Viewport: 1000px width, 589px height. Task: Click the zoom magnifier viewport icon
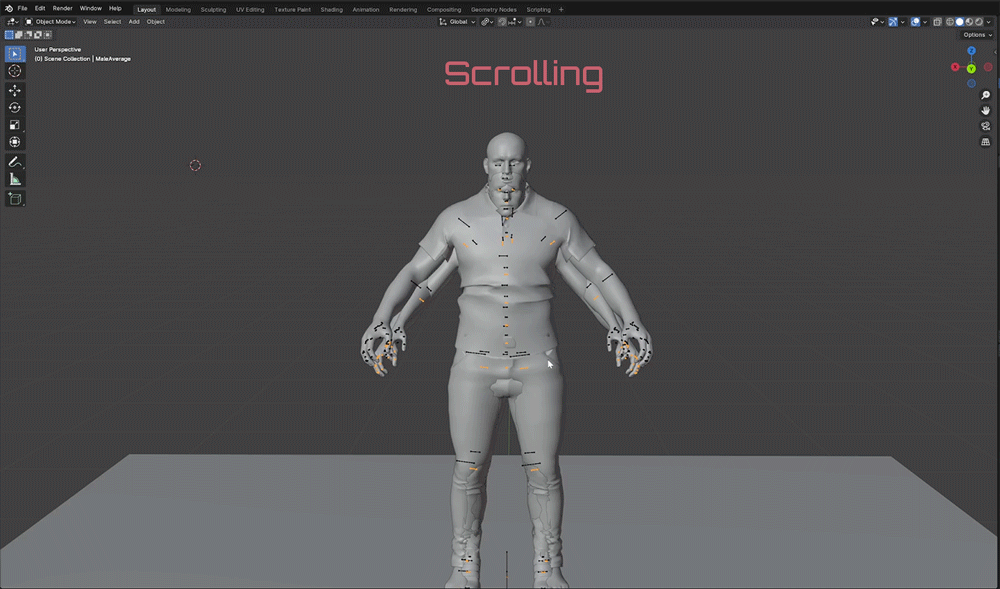click(x=985, y=95)
